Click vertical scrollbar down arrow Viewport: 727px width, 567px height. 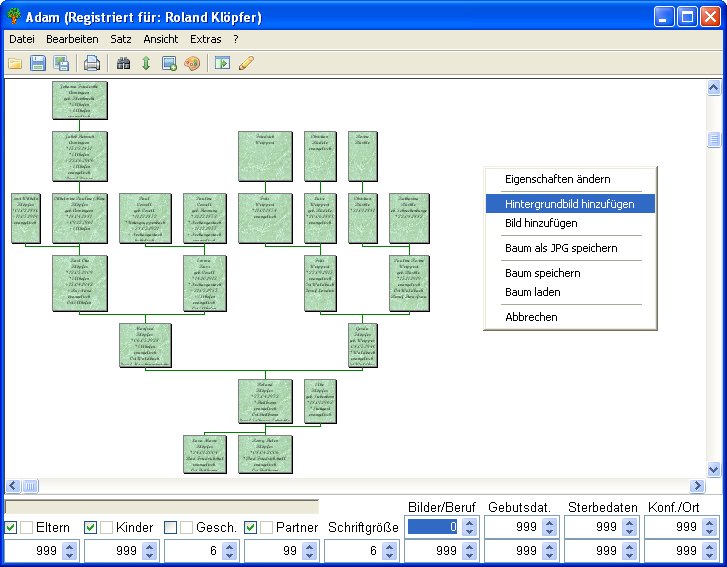714,469
